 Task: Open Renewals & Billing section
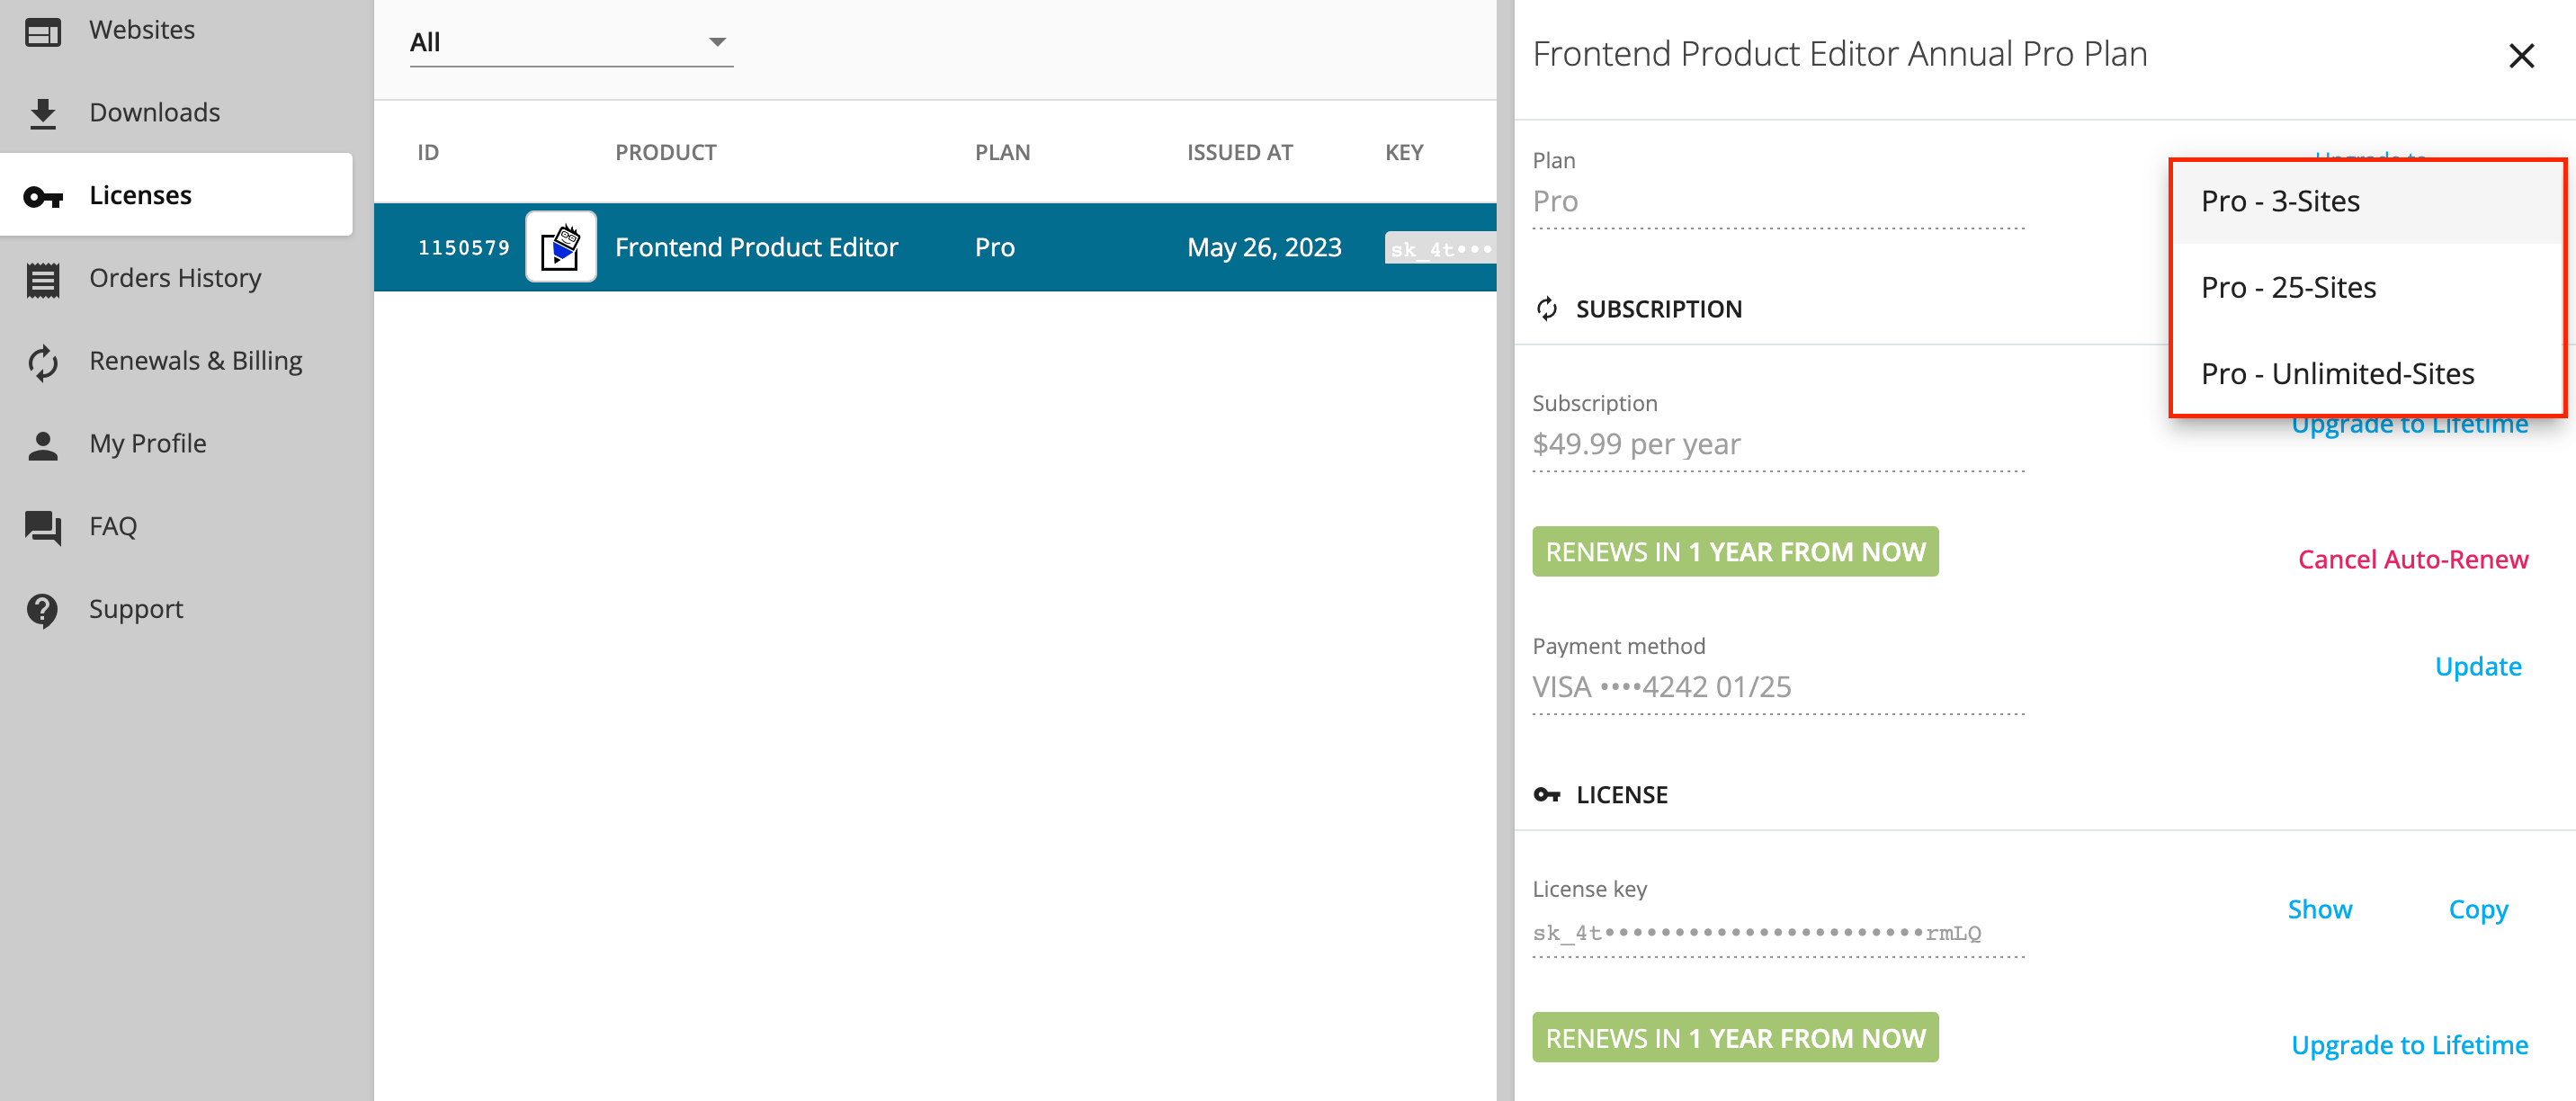click(196, 361)
